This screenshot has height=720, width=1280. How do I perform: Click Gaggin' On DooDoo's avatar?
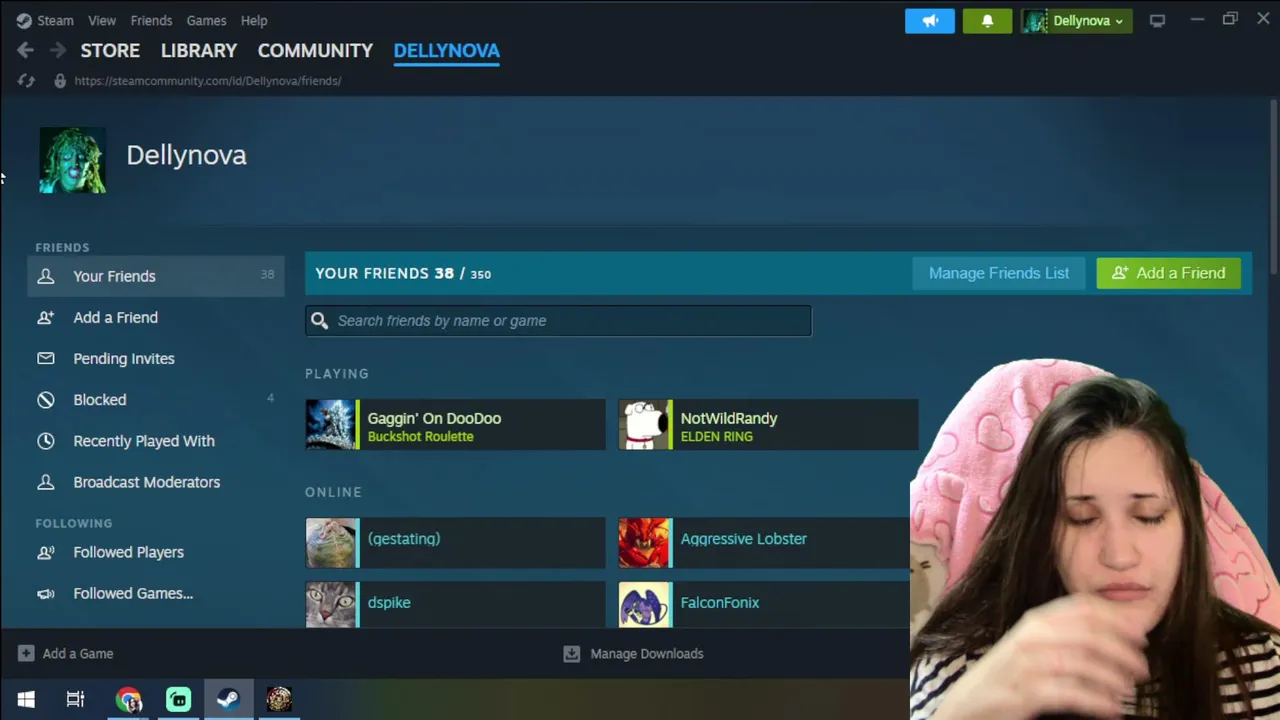(x=330, y=425)
